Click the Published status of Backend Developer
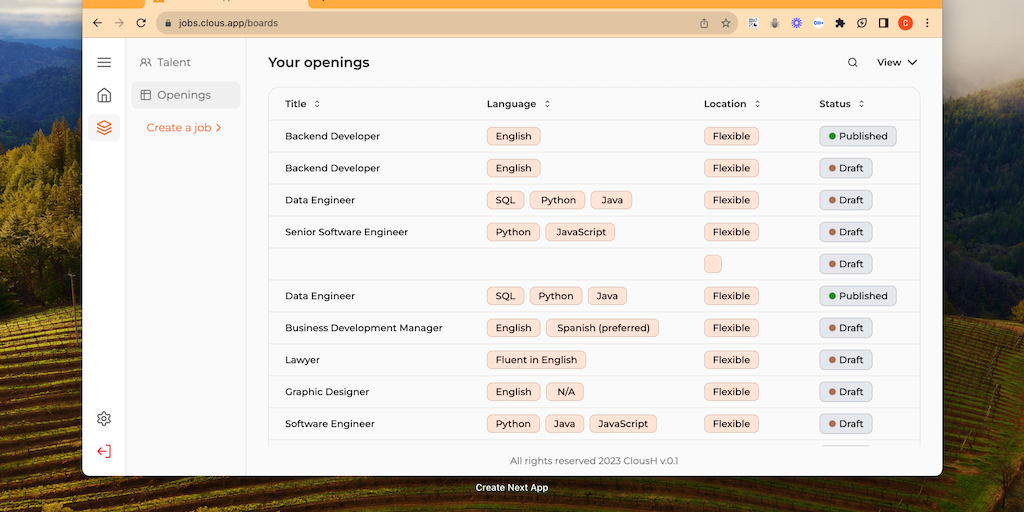The image size is (1024, 512). [857, 136]
